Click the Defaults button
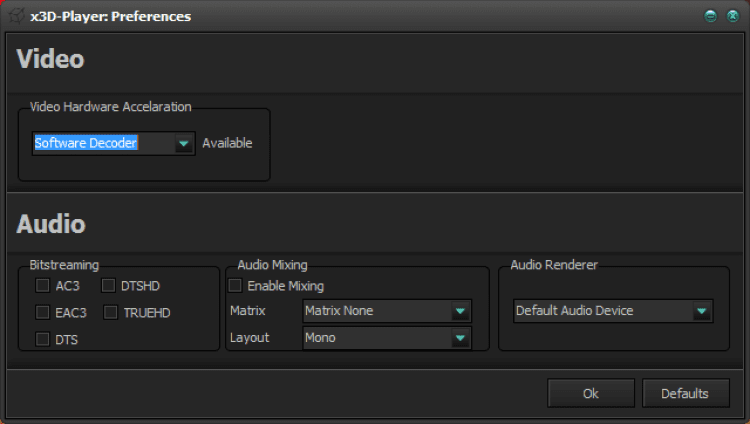Screen dimensions: 750x424 click(x=684, y=393)
